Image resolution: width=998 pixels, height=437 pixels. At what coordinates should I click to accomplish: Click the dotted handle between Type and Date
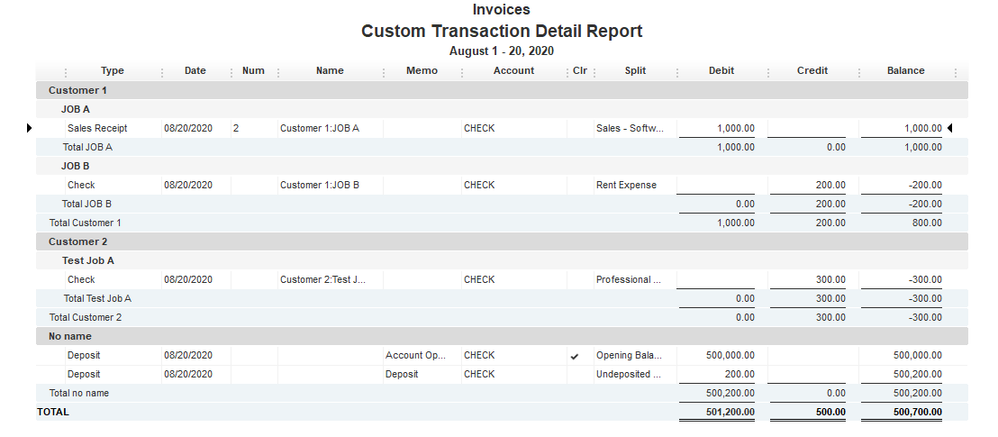pos(163,72)
